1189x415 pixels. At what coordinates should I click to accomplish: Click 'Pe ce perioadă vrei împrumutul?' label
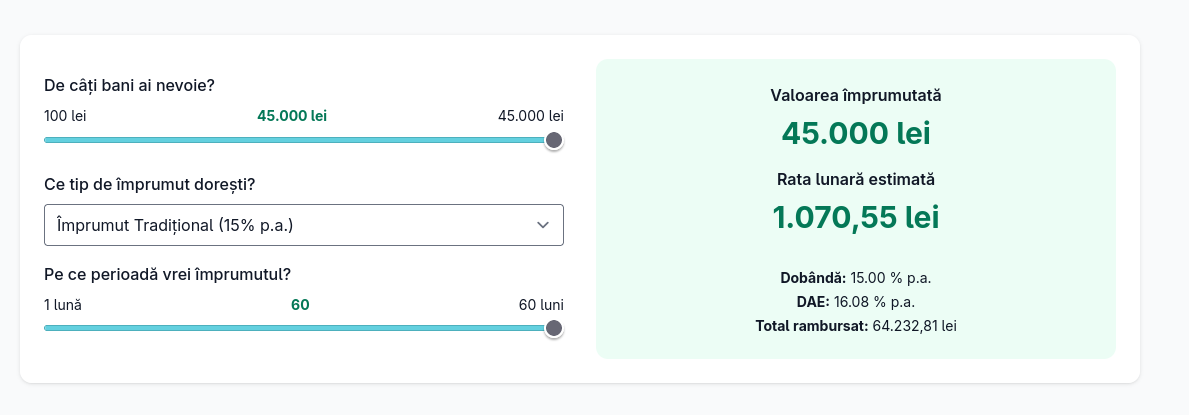(167, 273)
